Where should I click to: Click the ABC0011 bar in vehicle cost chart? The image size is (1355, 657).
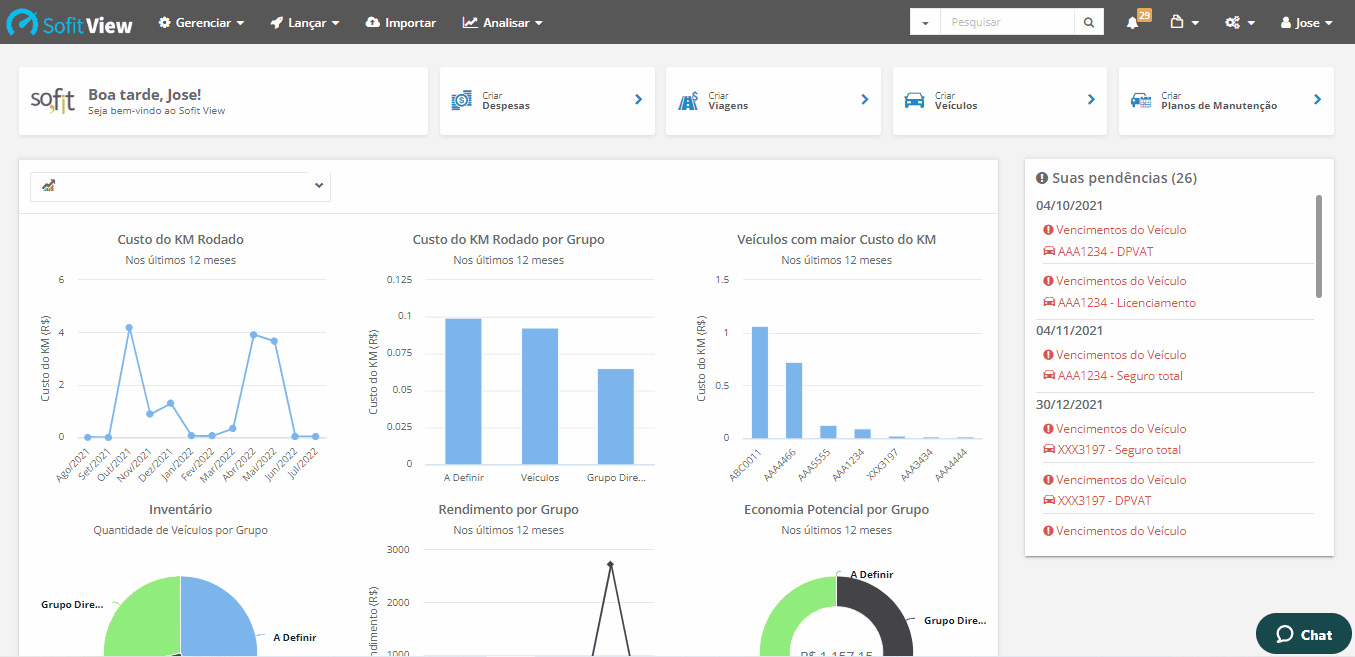(x=760, y=382)
